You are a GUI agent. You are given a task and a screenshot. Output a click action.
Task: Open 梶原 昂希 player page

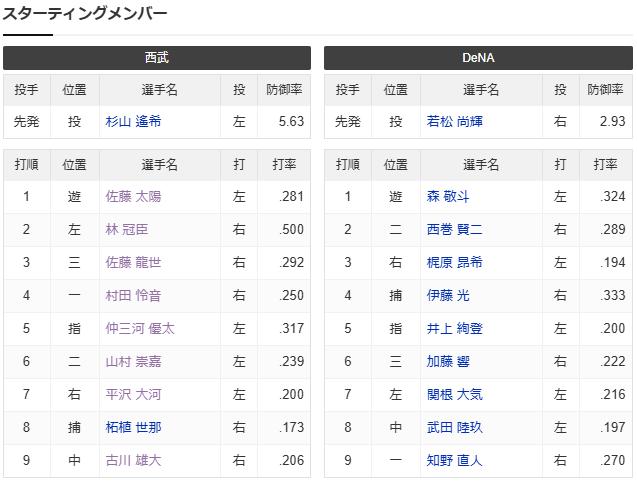pos(455,263)
